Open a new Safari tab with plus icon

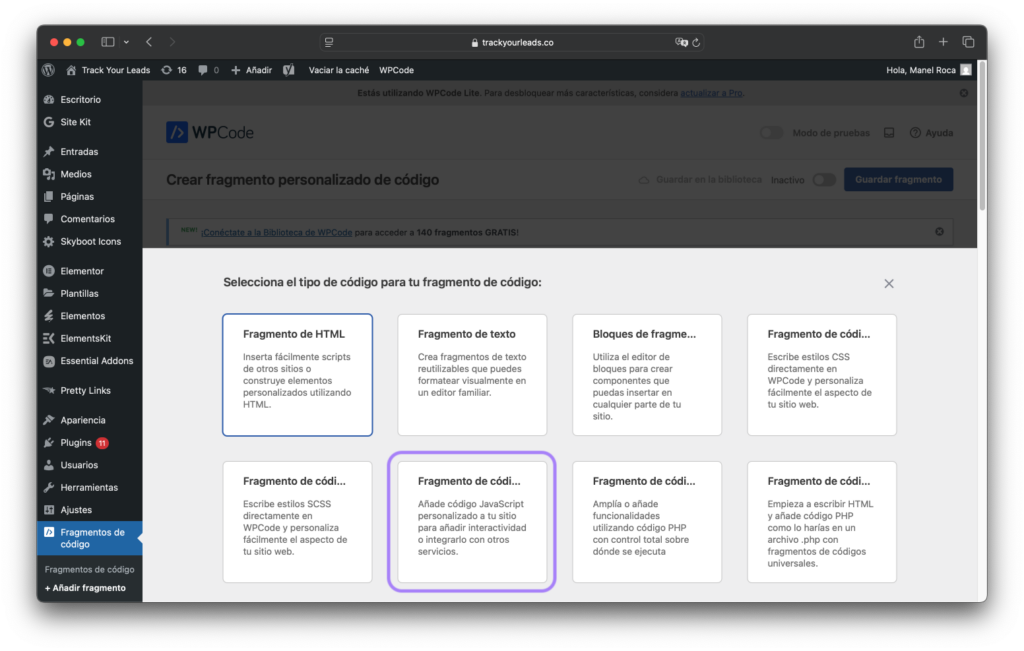[943, 42]
